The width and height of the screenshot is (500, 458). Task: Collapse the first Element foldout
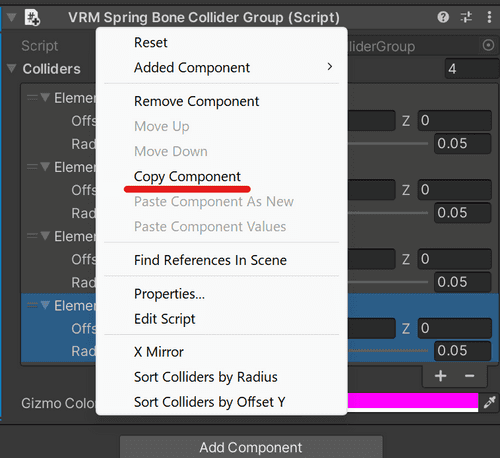click(x=45, y=97)
